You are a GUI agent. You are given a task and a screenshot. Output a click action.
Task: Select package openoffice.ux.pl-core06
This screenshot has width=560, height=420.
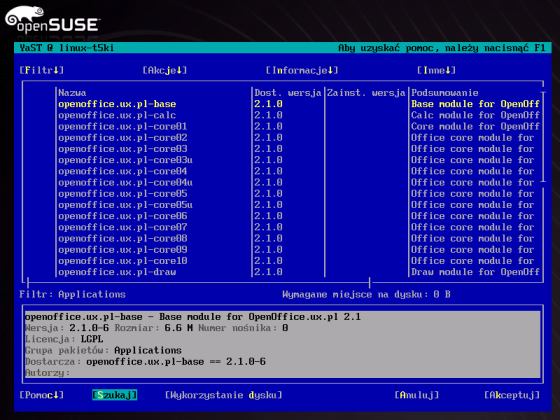pyautogui.click(x=122, y=216)
